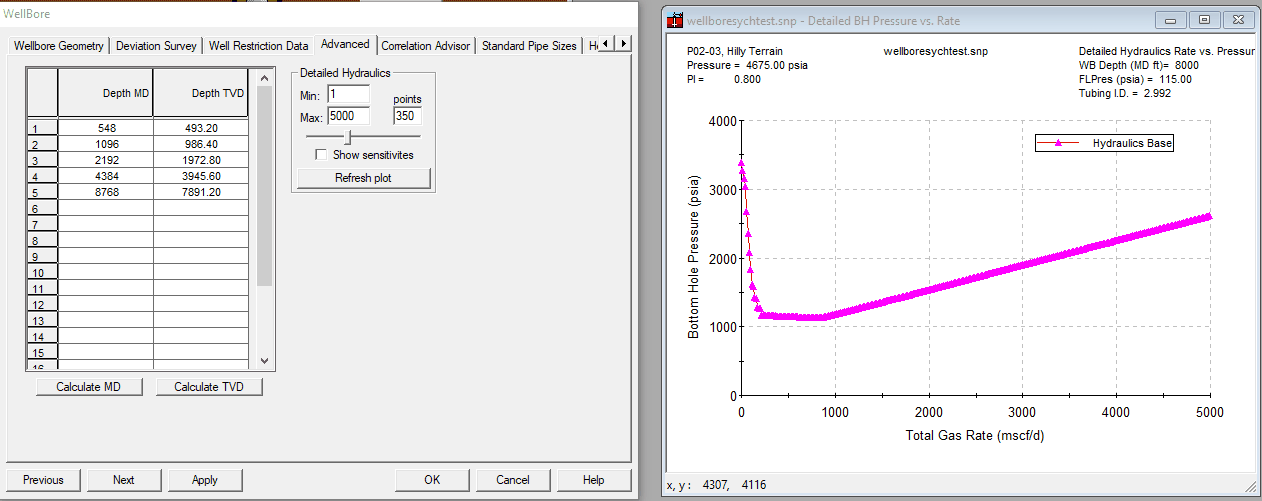Screen dimensions: 1262x501
Task: Click the Max rate input field
Action: (348, 116)
